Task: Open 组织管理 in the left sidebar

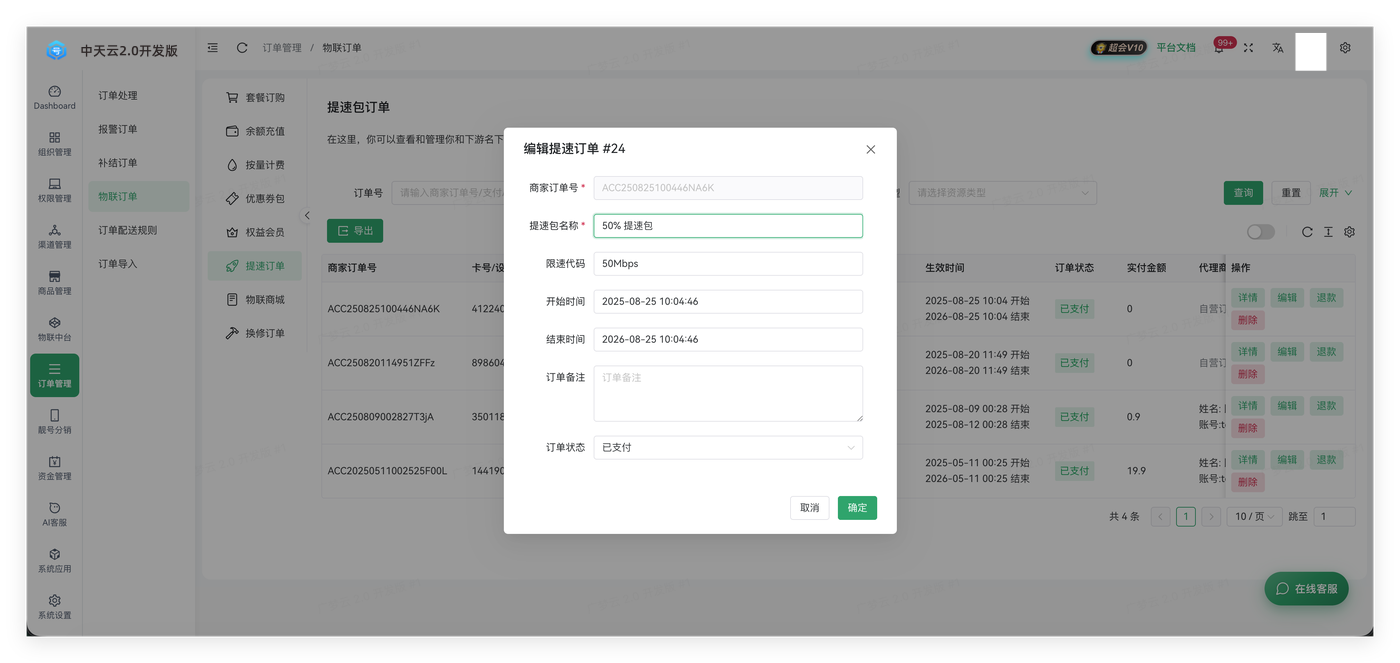Action: click(x=54, y=143)
